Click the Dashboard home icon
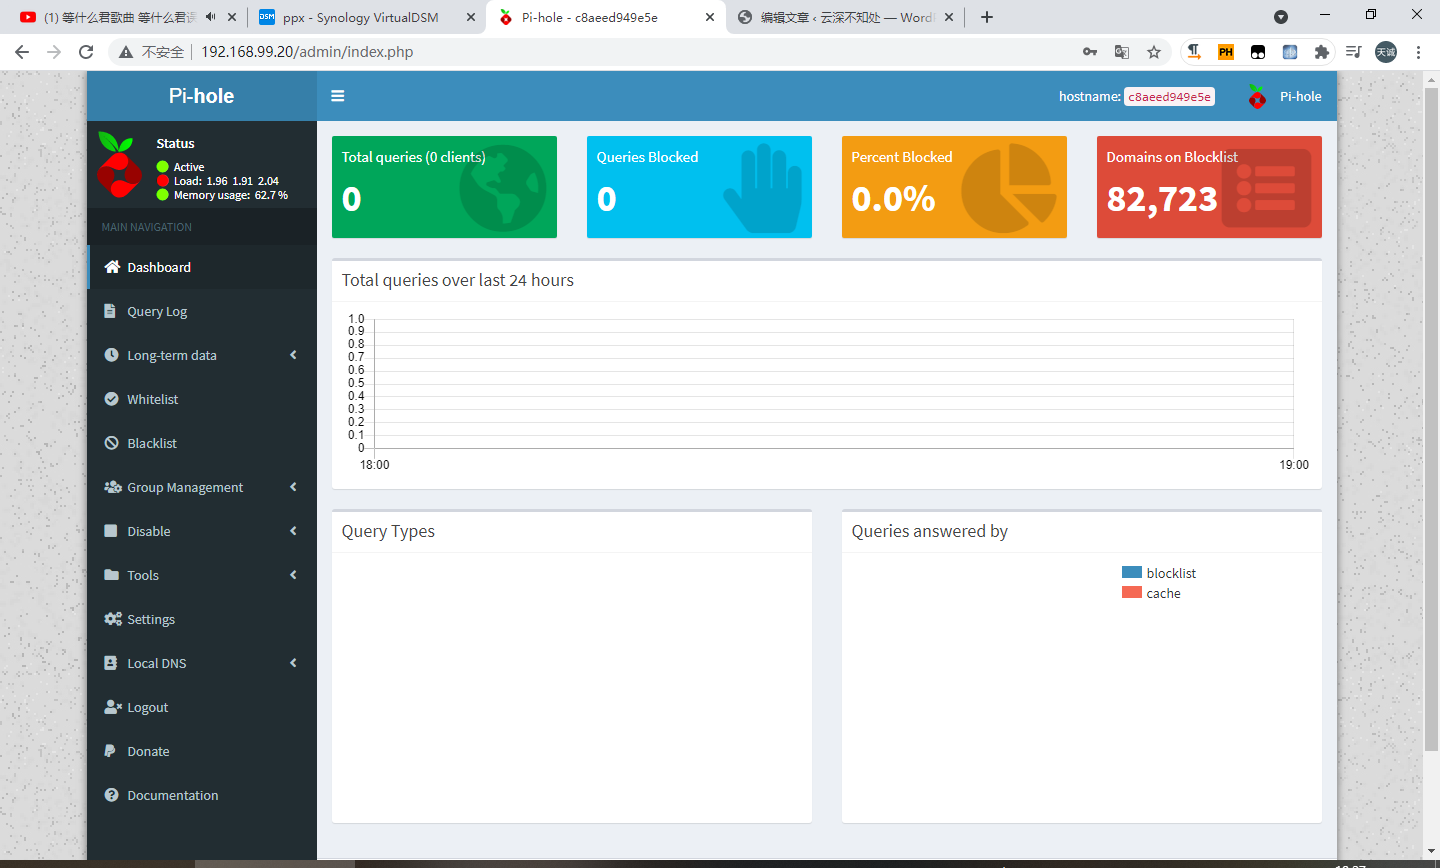Screen dimensions: 1440x868 [112, 267]
